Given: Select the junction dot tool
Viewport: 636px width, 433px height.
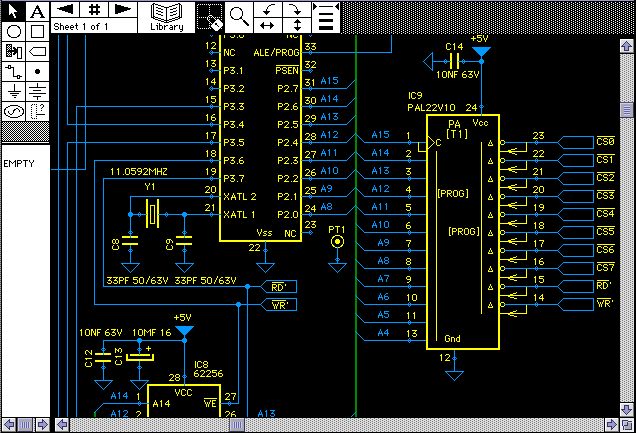Looking at the screenshot, I should coord(37,71).
